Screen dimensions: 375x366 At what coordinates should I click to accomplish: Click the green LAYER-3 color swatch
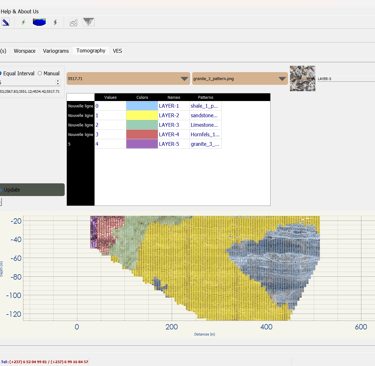[142, 125]
